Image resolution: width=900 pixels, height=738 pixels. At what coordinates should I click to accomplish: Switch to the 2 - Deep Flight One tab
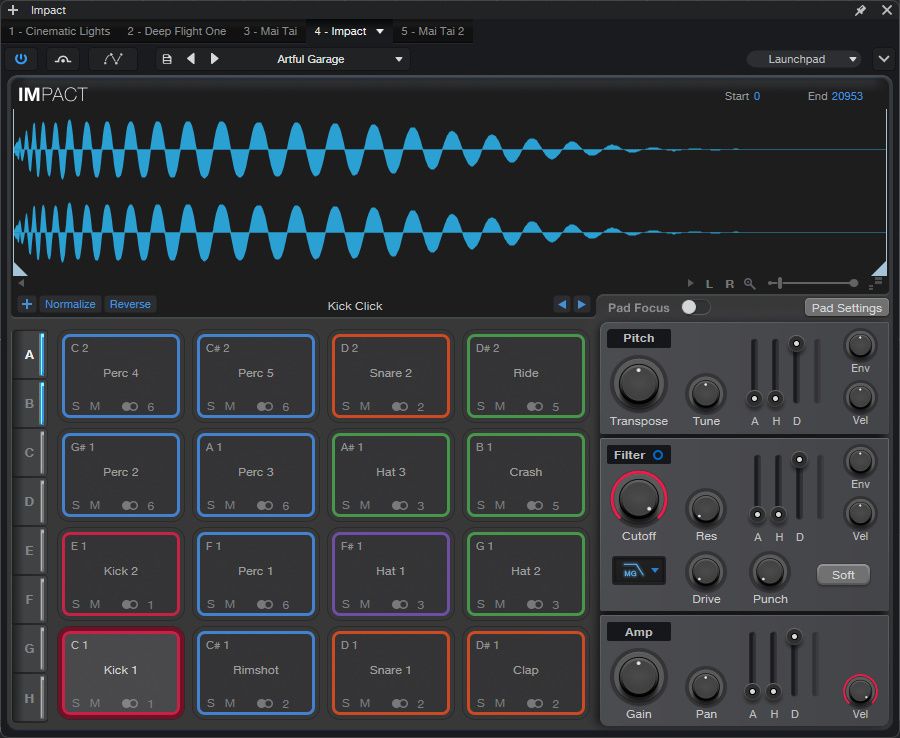(x=176, y=31)
